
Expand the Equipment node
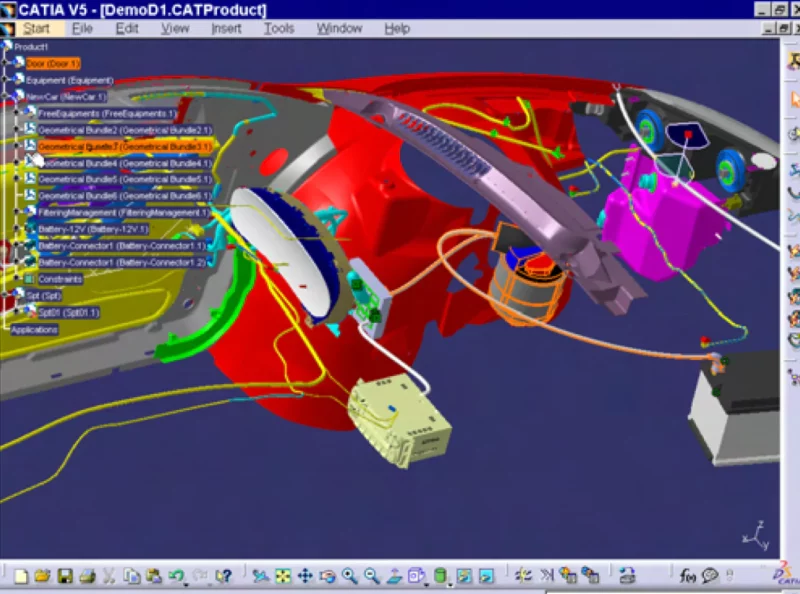pos(5,80)
